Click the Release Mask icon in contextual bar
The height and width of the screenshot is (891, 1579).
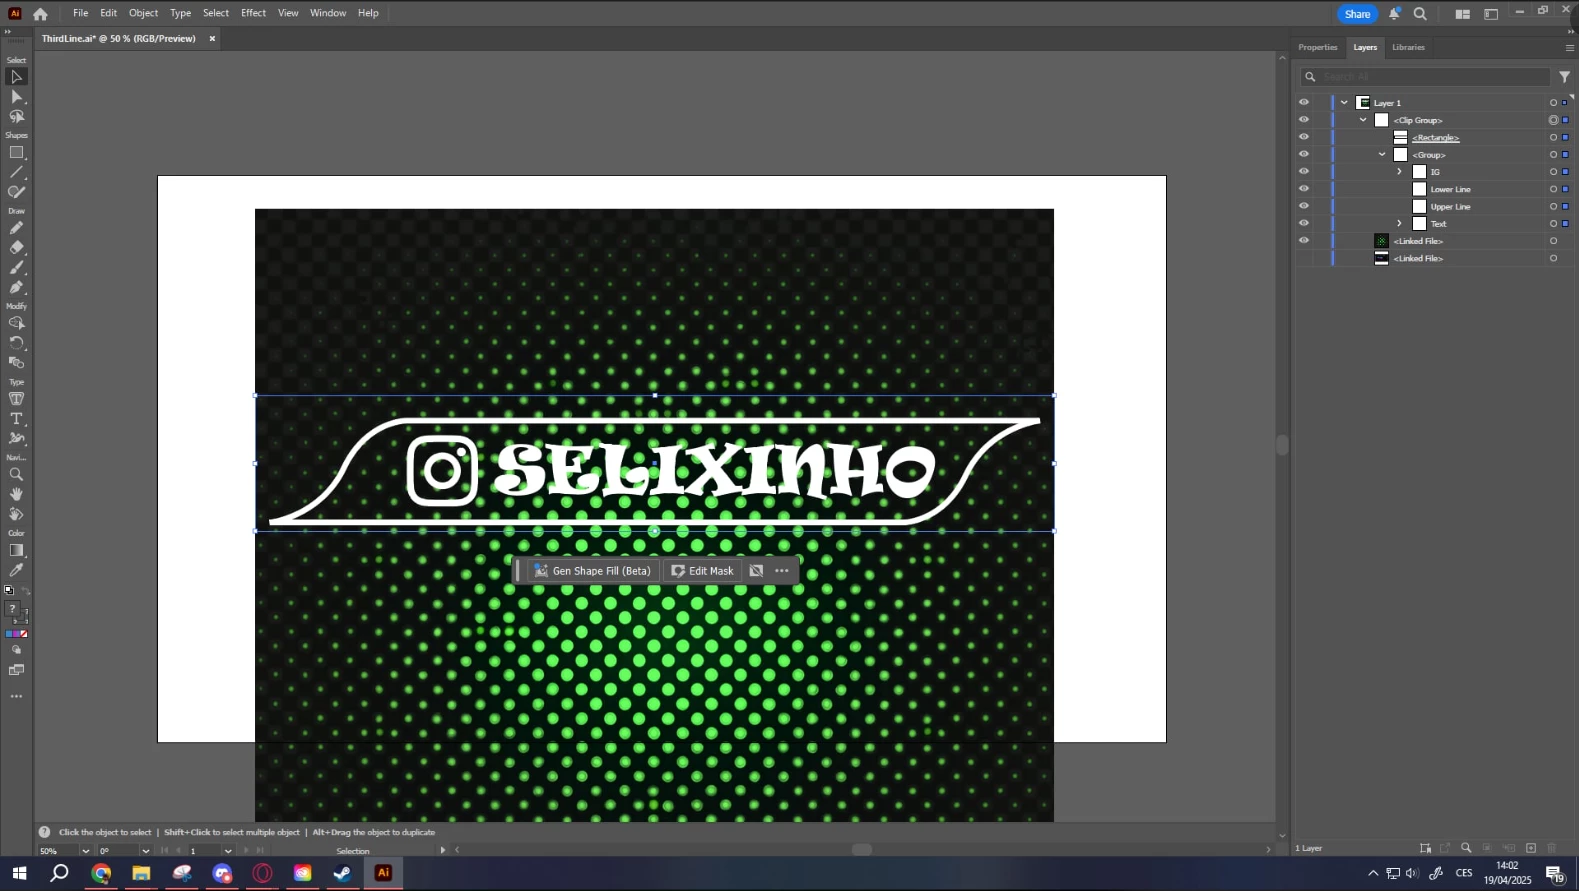[756, 571]
